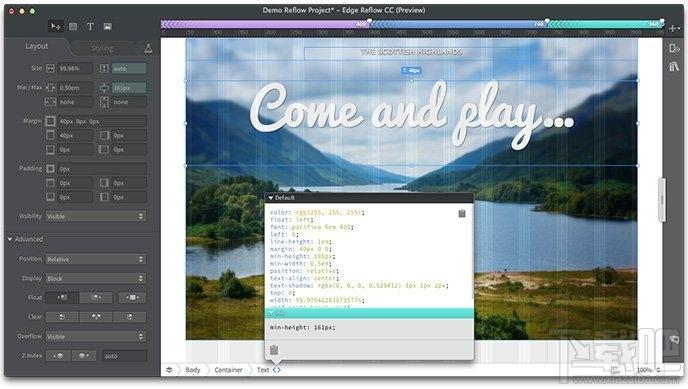
Task: Click the max-width icon
Action: 50,102
